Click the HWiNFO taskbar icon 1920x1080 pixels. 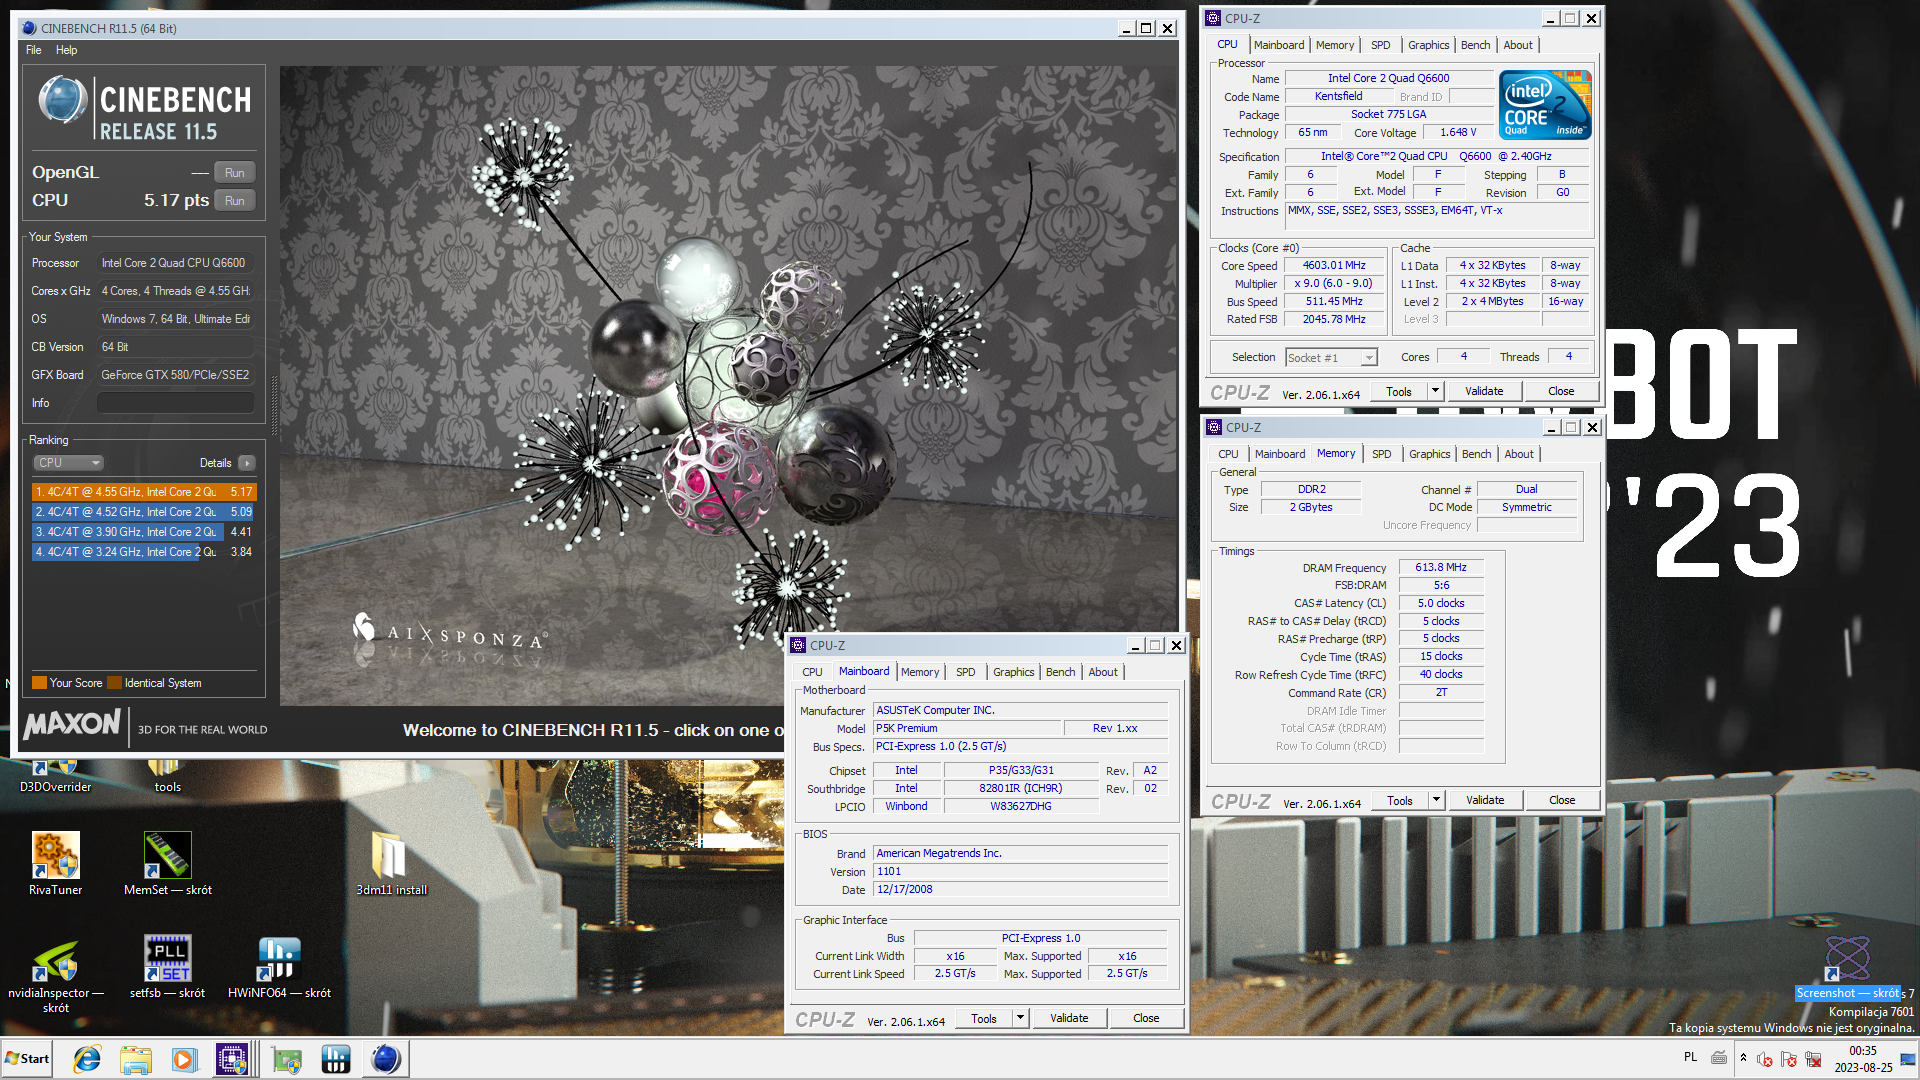[336, 1059]
